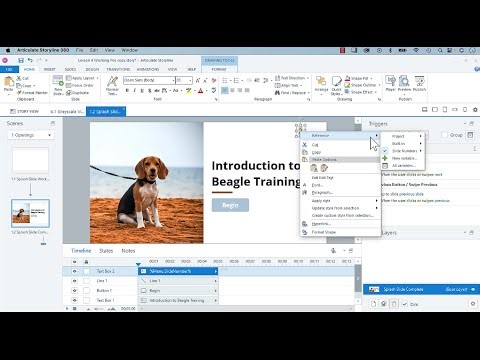Open the font name dropdown
The height and width of the screenshot is (360, 480).
[173, 80]
